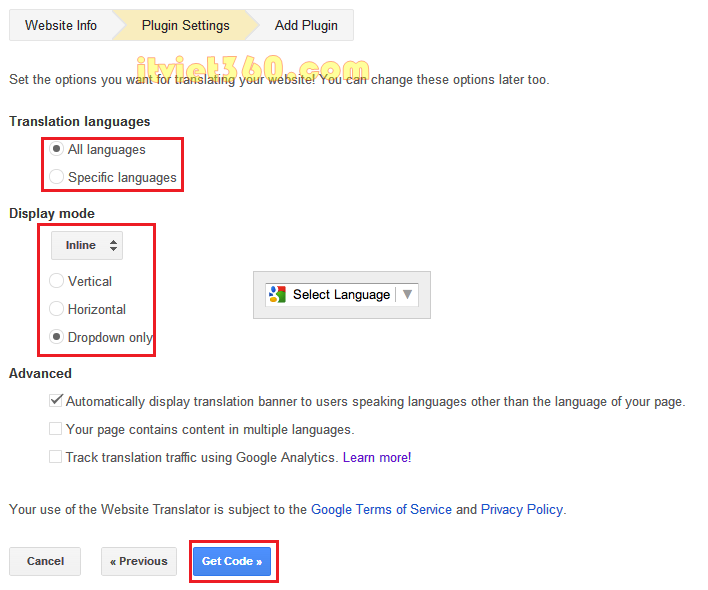
Task: Click the Google Translate colored icon in preview
Action: pyautogui.click(x=277, y=294)
